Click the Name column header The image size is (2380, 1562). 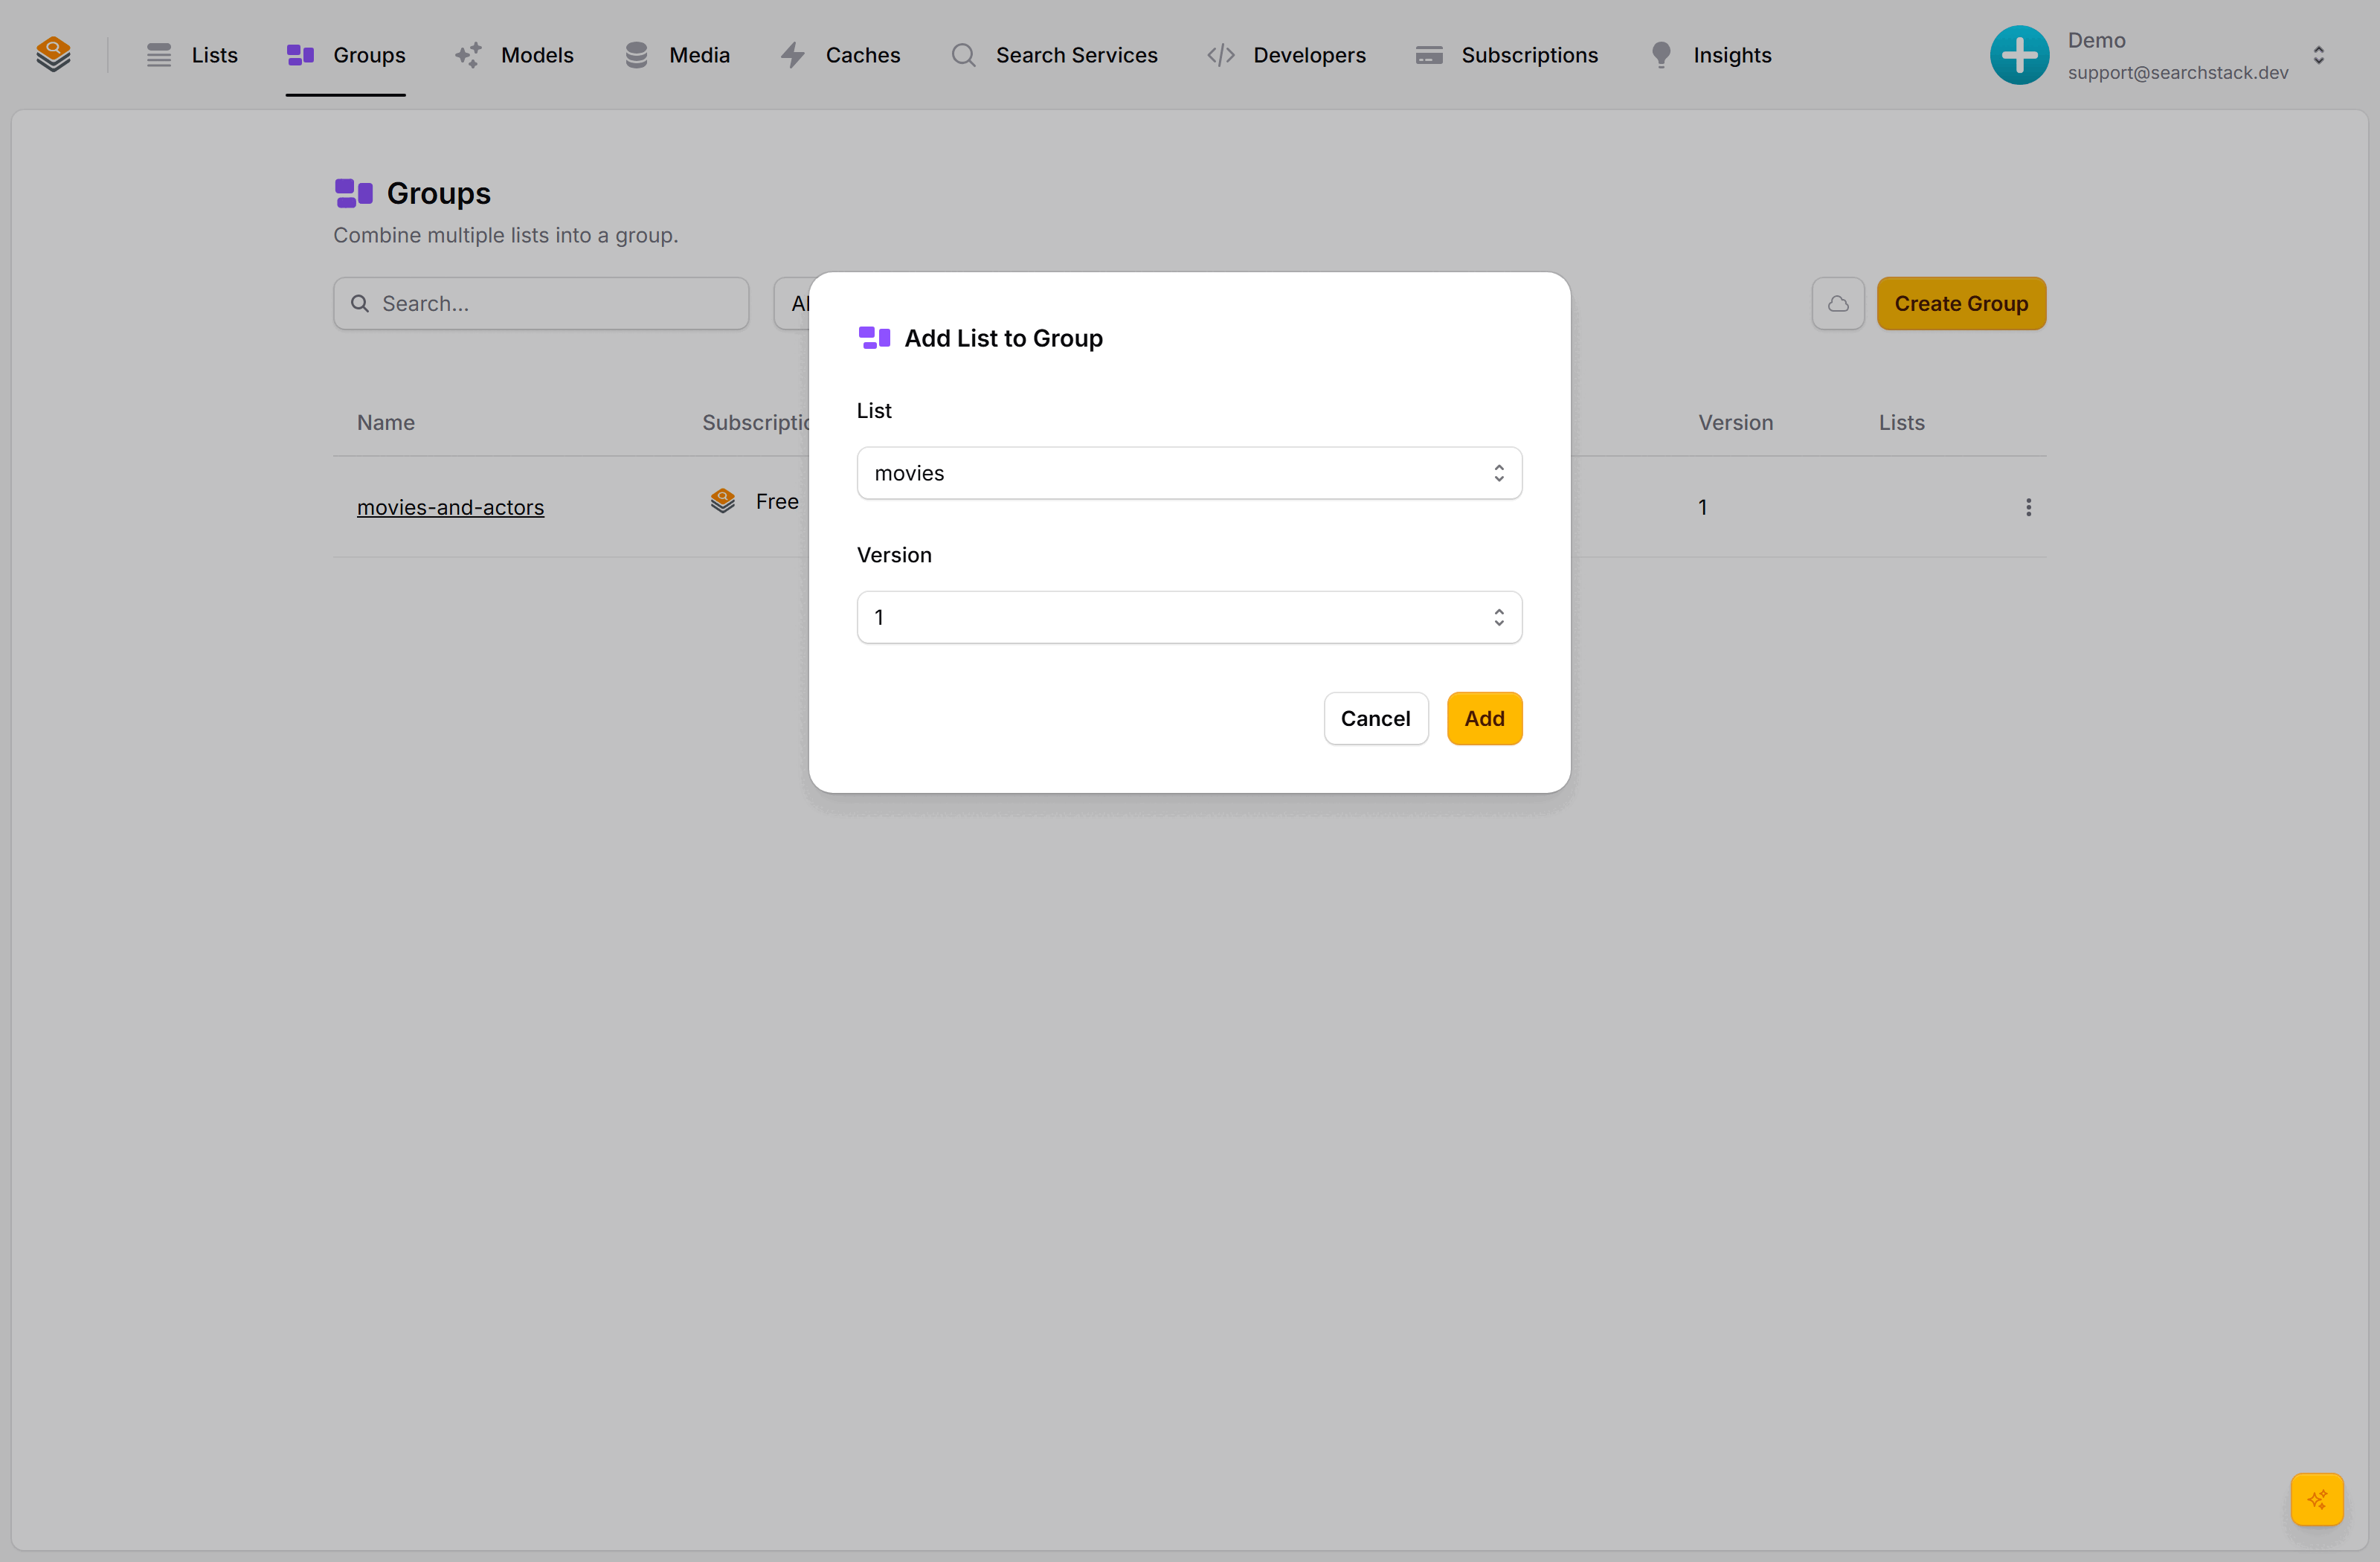tap(386, 422)
